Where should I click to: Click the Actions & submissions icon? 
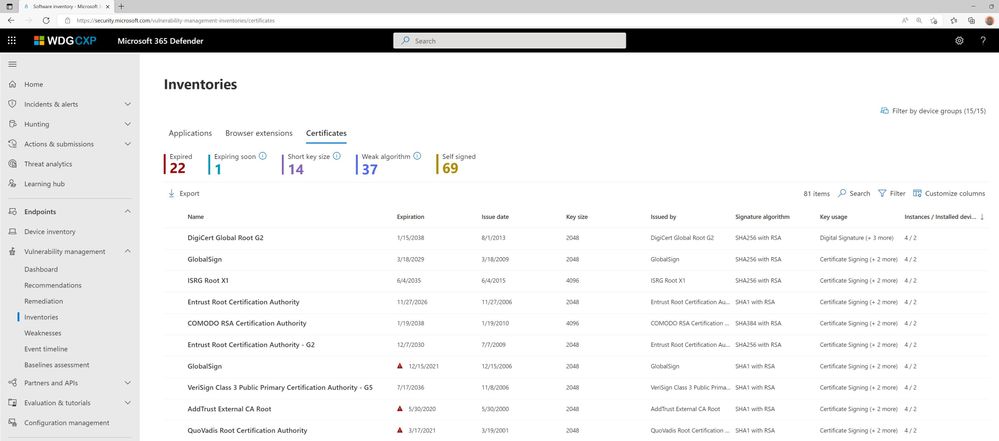pos(12,144)
